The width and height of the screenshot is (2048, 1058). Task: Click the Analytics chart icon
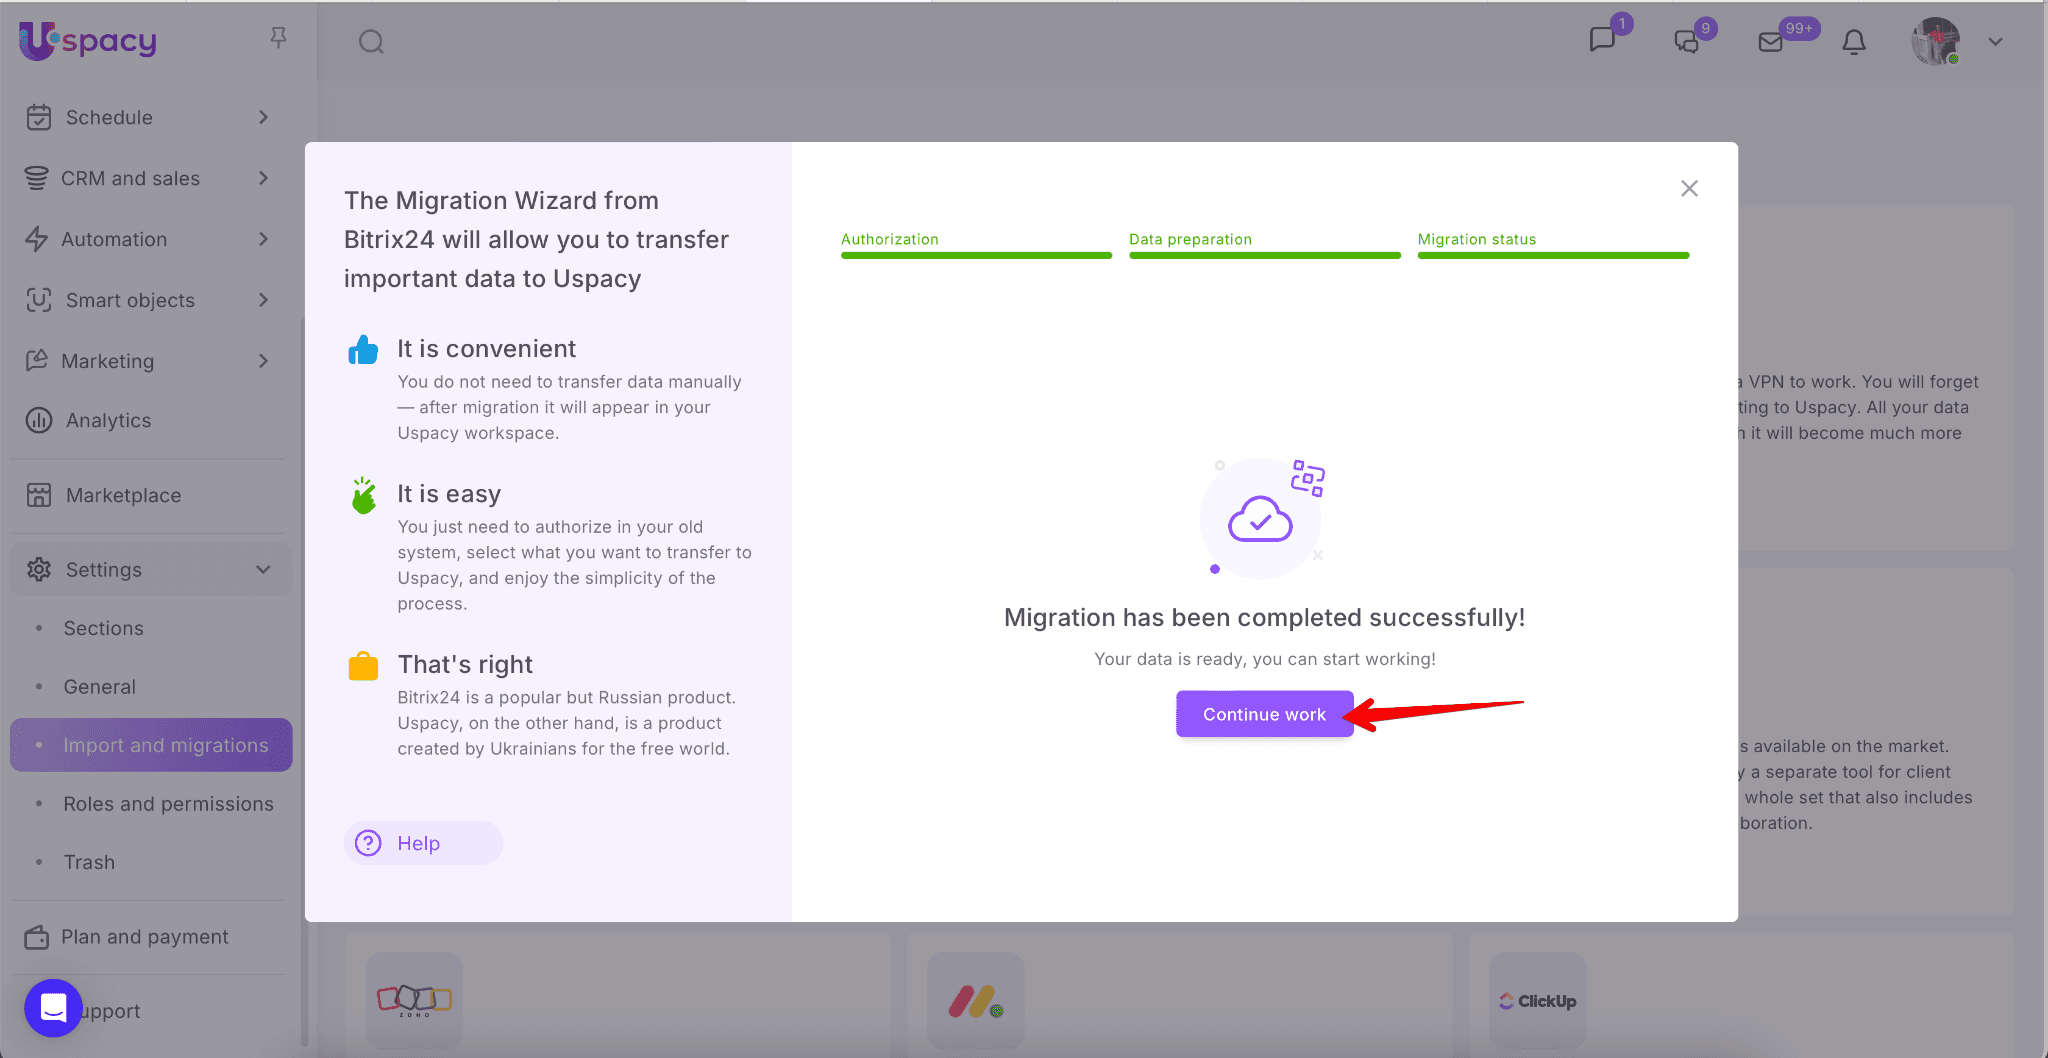click(39, 420)
